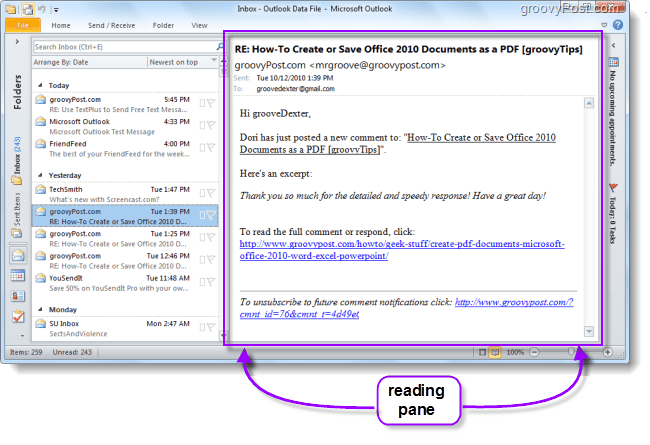Click the calendar icon in To-Do Bar
Image resolution: width=650 pixels, height=445 pixels.
point(614,62)
